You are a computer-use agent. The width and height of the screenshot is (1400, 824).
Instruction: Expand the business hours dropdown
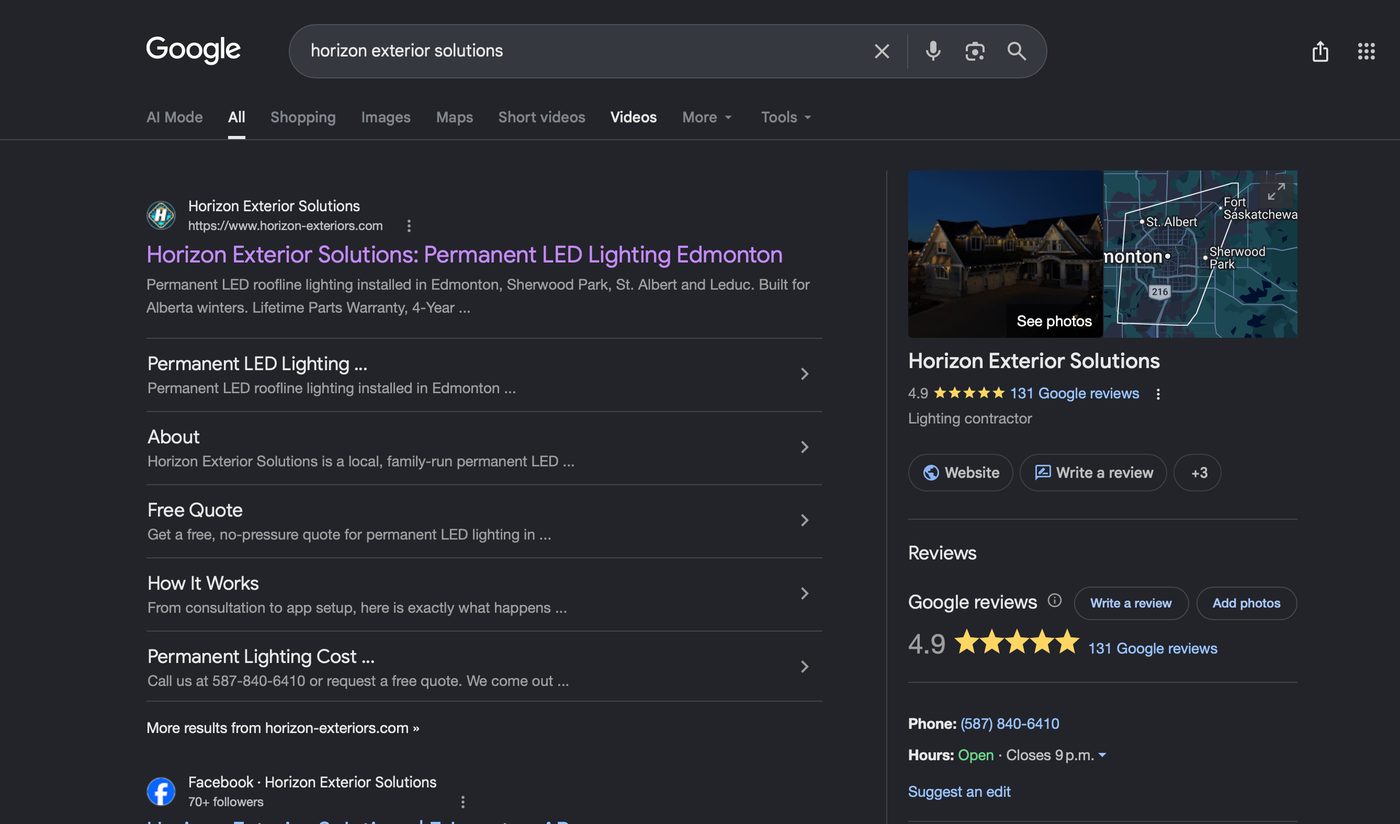pyautogui.click(x=1102, y=755)
